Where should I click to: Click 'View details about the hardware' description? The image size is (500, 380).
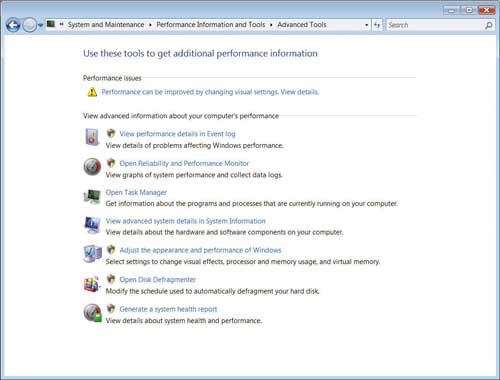pyautogui.click(x=224, y=232)
